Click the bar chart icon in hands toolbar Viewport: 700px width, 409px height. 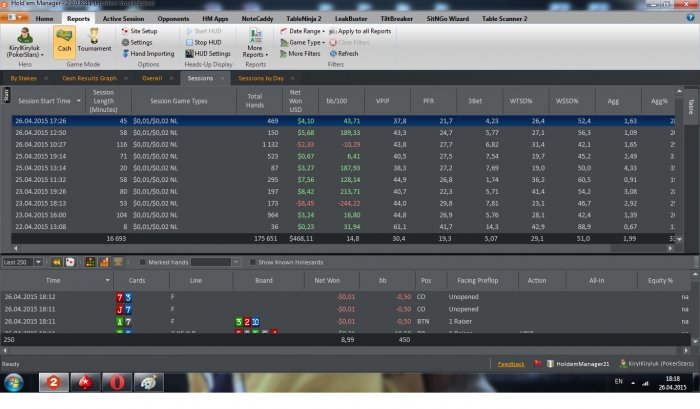[x=104, y=262]
